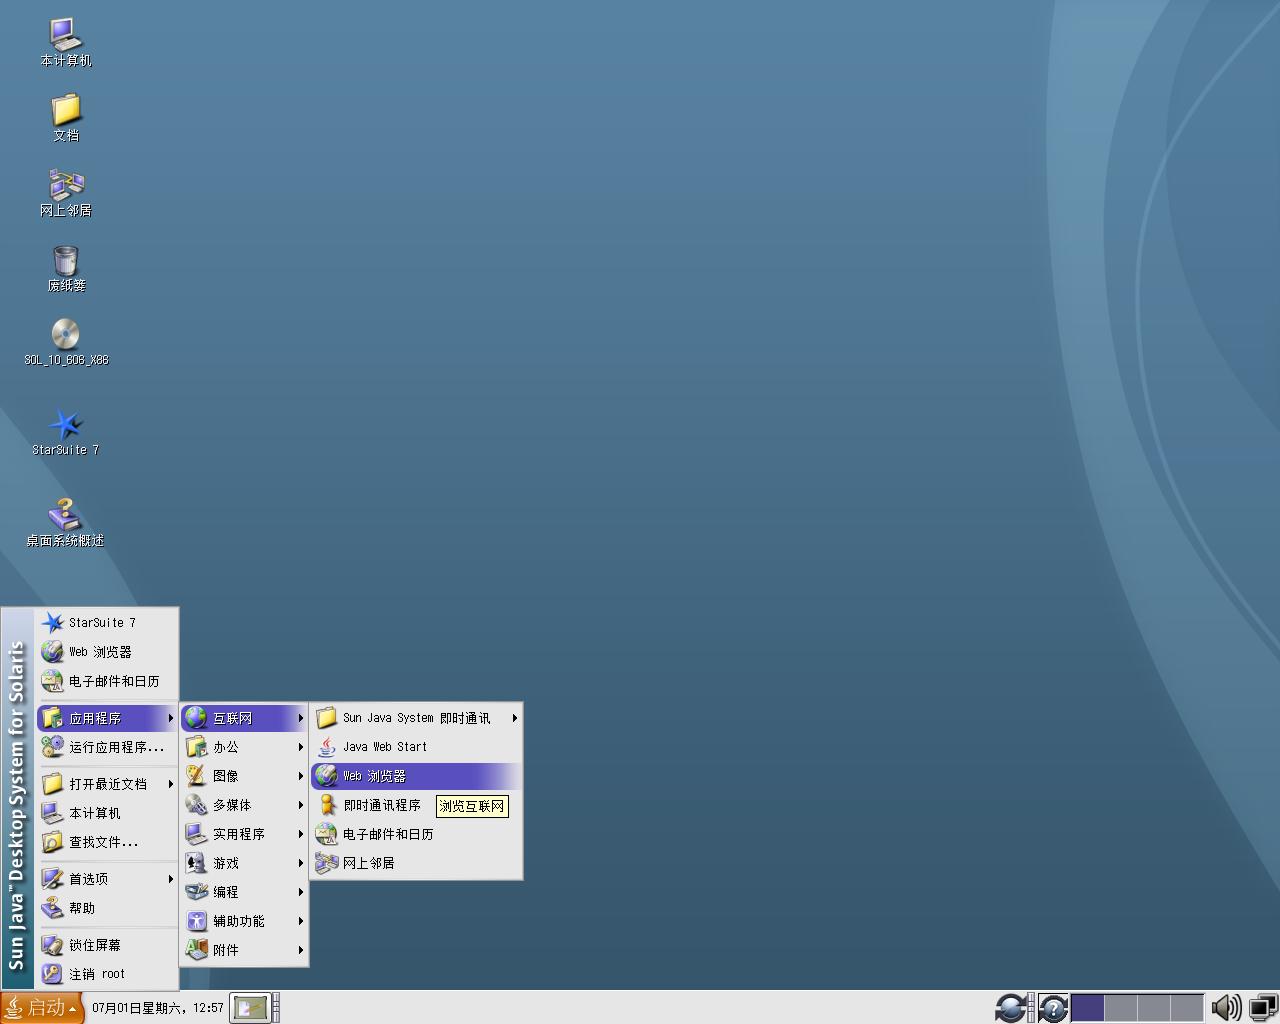The width and height of the screenshot is (1280, 1024).
Task: Open 电子邮件和日历 in the 互联网 submenu
Action: tap(416, 834)
